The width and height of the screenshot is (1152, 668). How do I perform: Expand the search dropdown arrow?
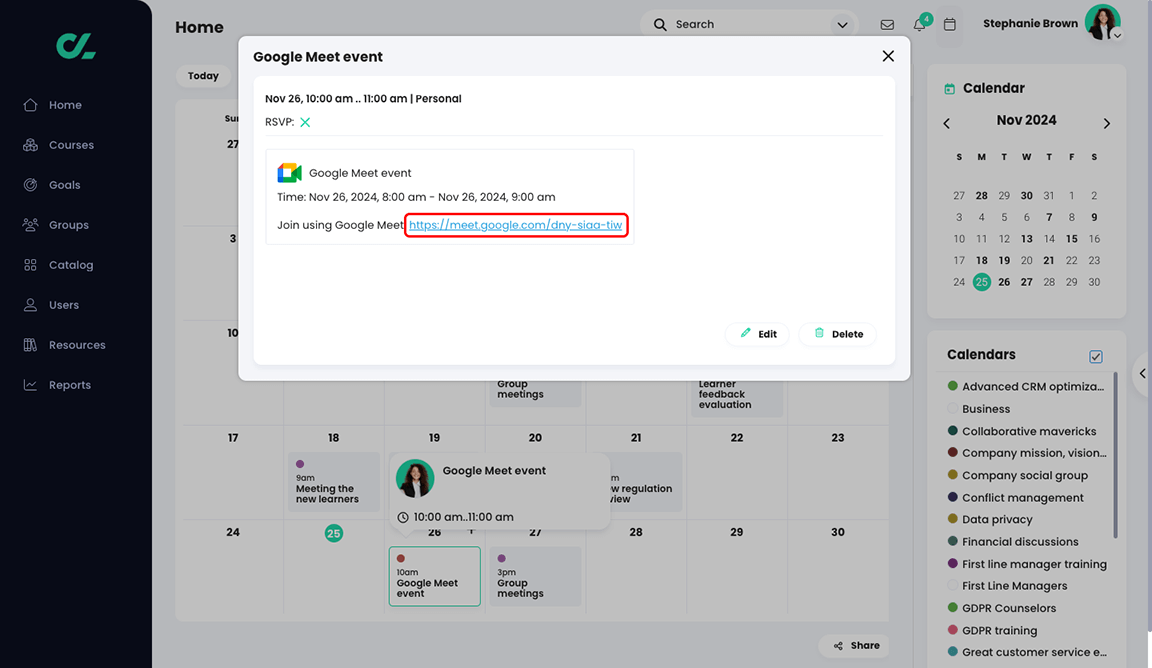point(842,25)
